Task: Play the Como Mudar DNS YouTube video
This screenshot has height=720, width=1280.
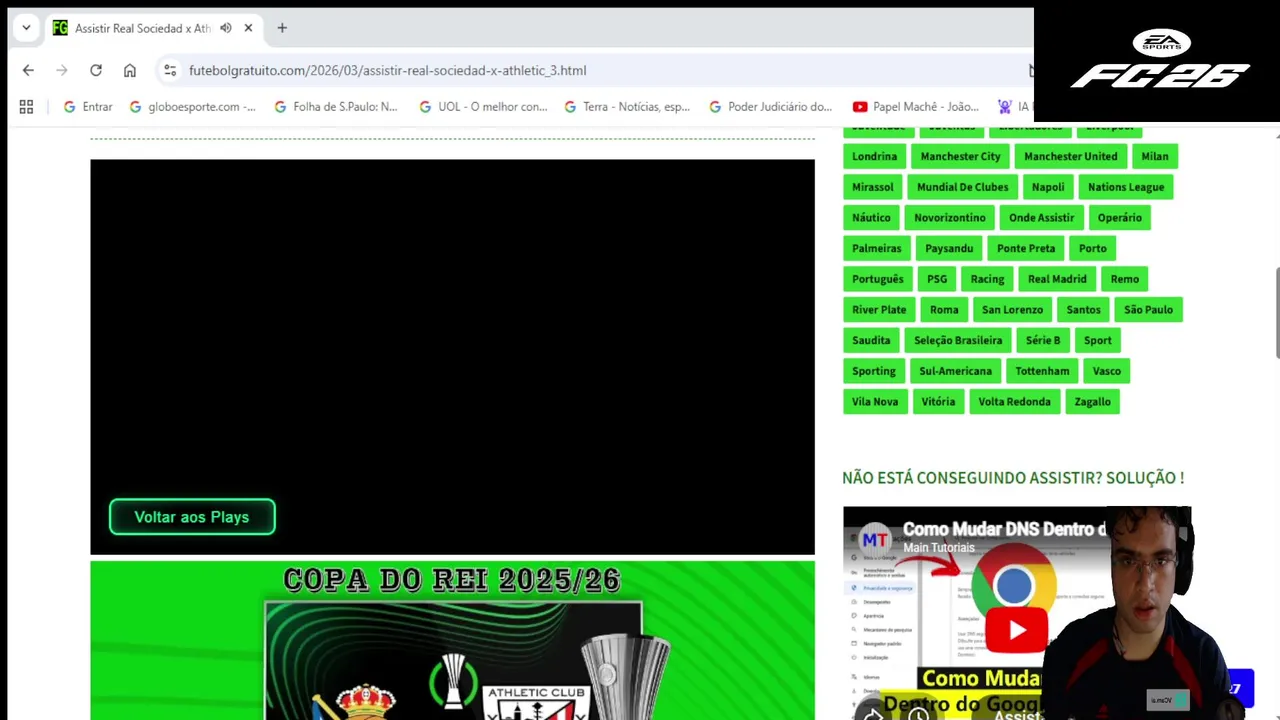Action: pyautogui.click(x=1017, y=630)
